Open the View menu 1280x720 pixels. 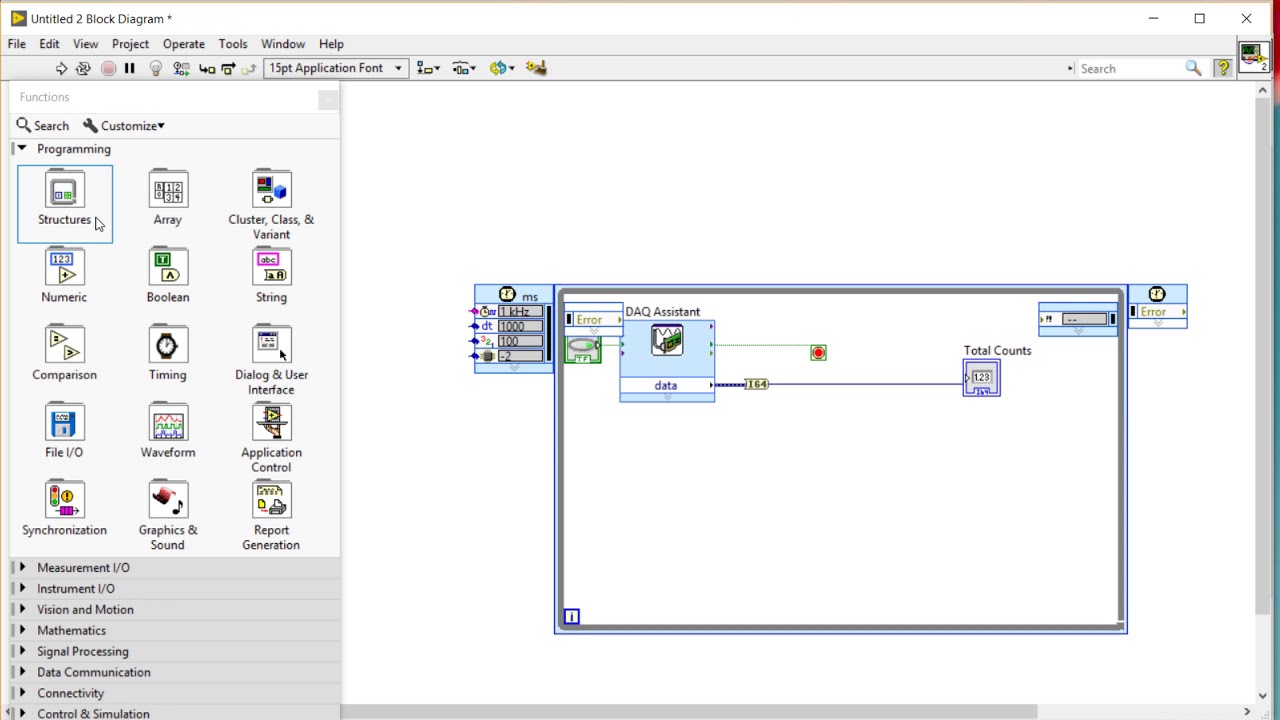pyautogui.click(x=85, y=44)
